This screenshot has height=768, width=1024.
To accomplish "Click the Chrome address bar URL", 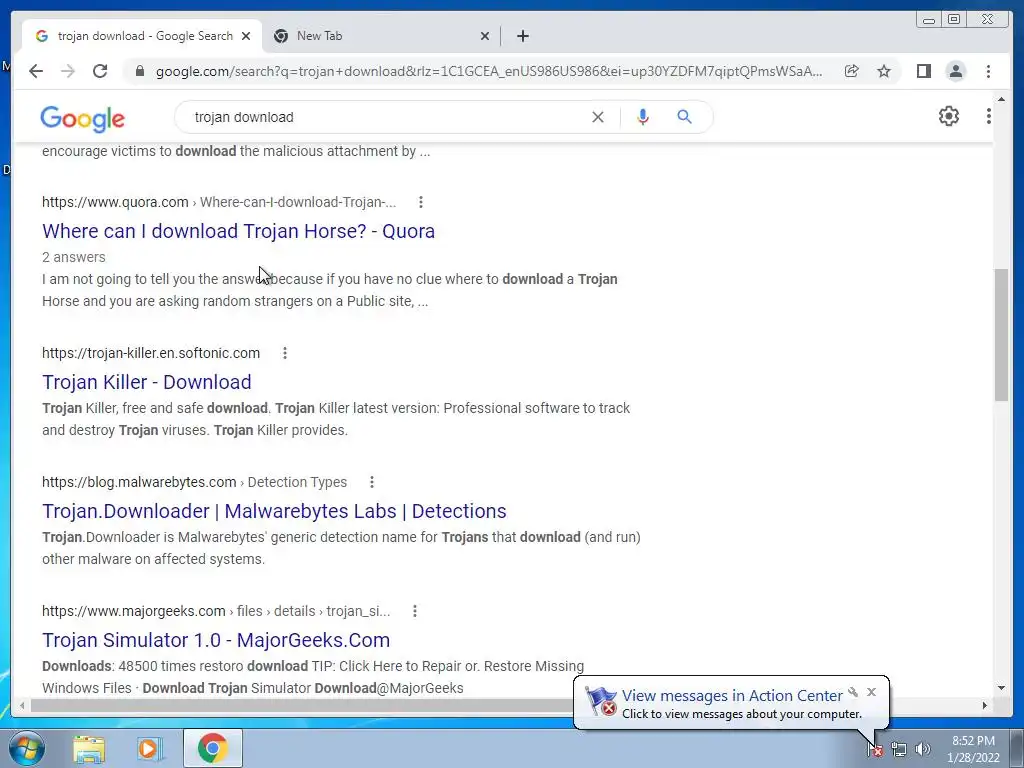I will tap(488, 71).
